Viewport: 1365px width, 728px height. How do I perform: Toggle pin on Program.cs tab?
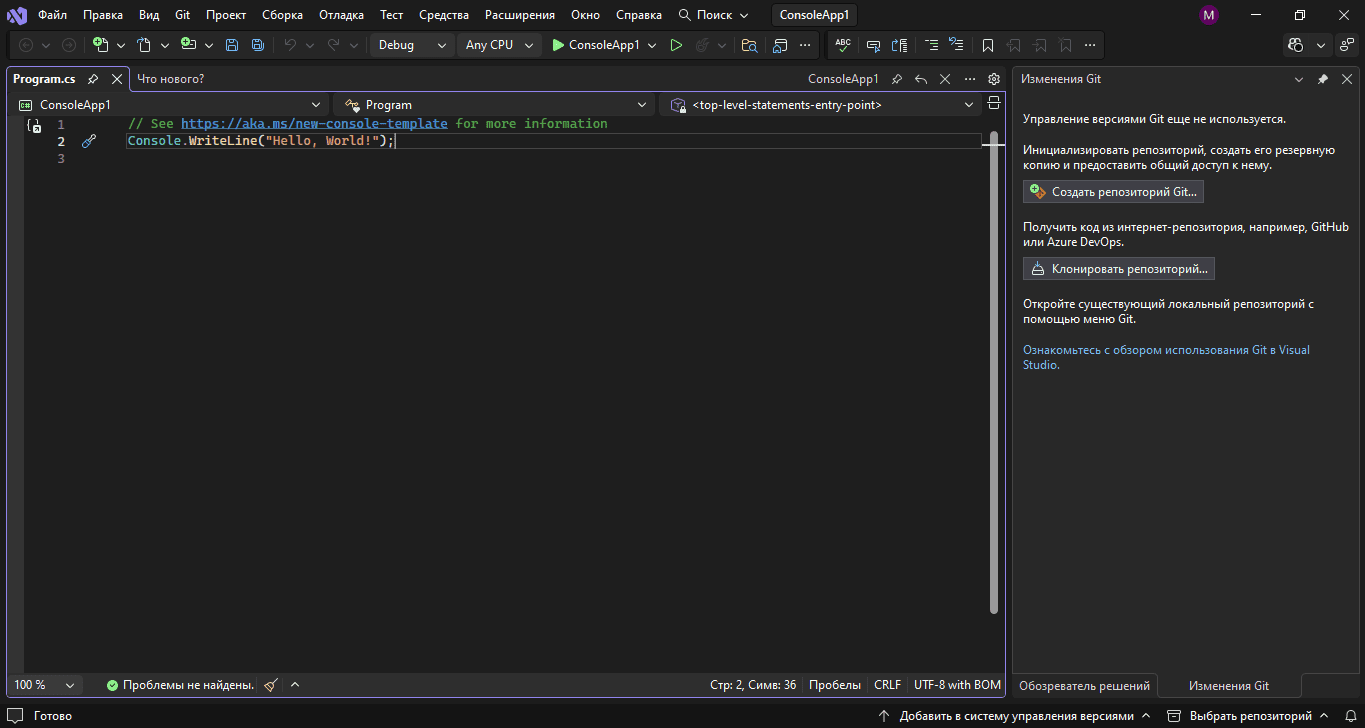[93, 79]
